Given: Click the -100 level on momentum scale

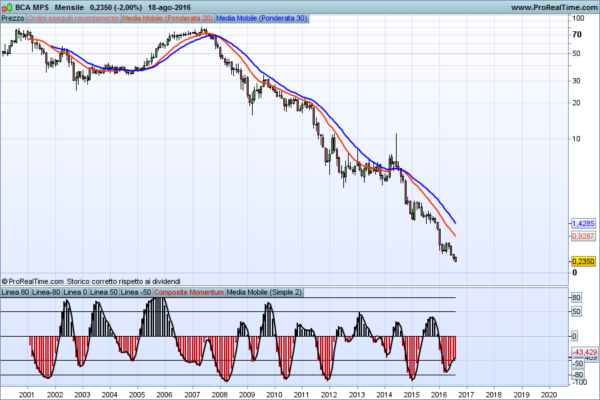Looking at the screenshot, I should (x=579, y=382).
